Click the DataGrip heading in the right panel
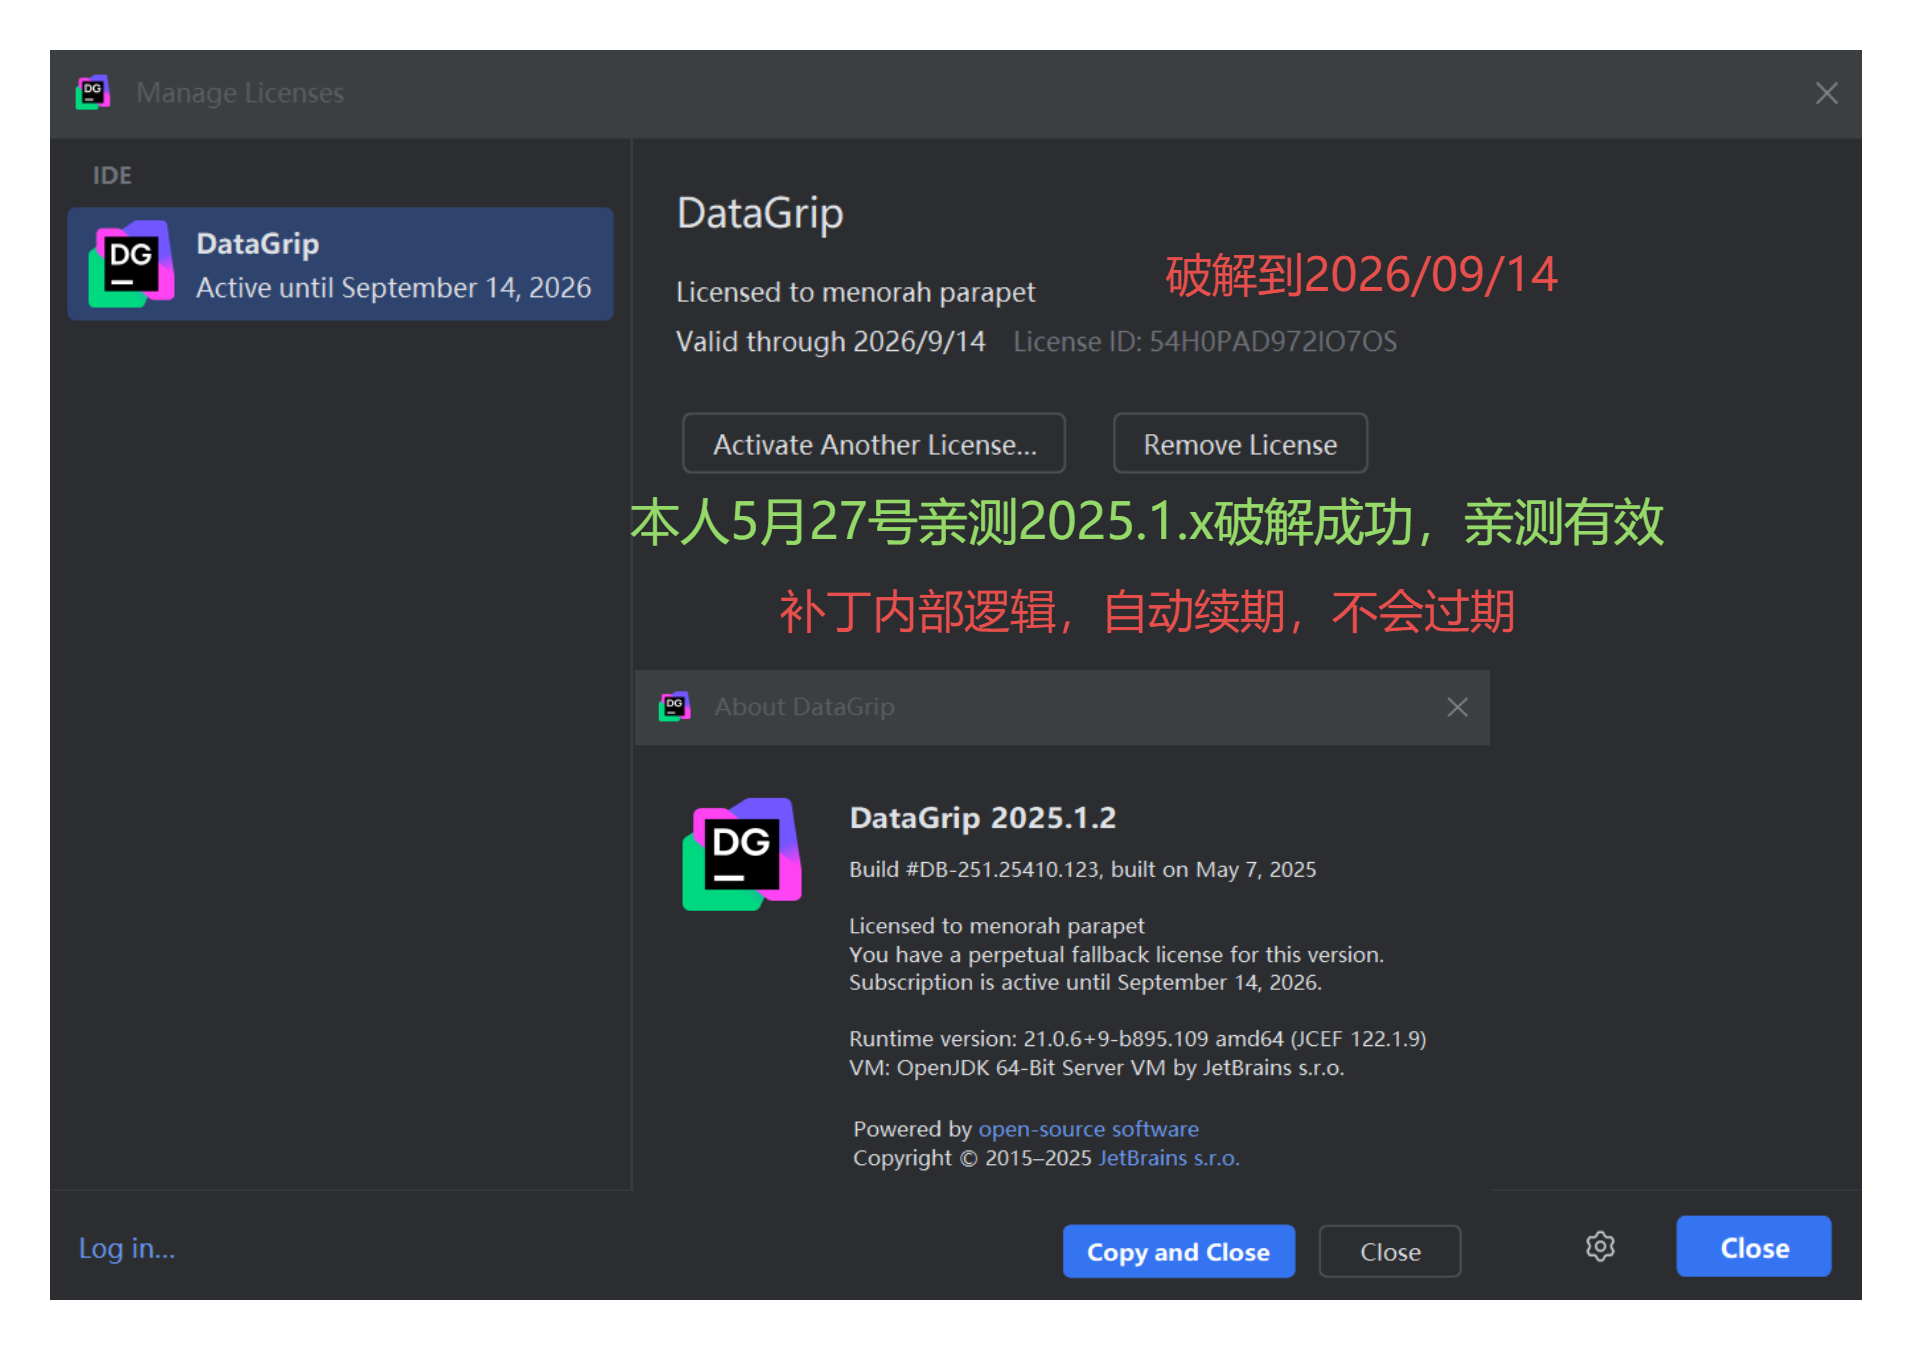The width and height of the screenshot is (1912, 1350). (x=760, y=214)
